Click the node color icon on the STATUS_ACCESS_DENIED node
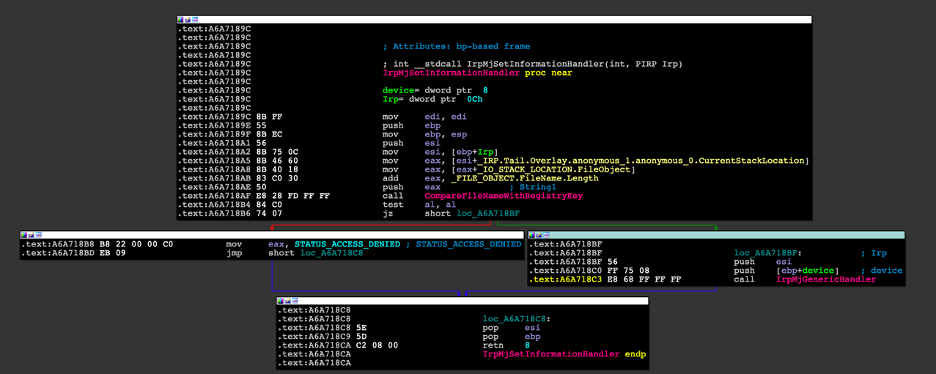936x374 pixels. pyautogui.click(x=24, y=234)
